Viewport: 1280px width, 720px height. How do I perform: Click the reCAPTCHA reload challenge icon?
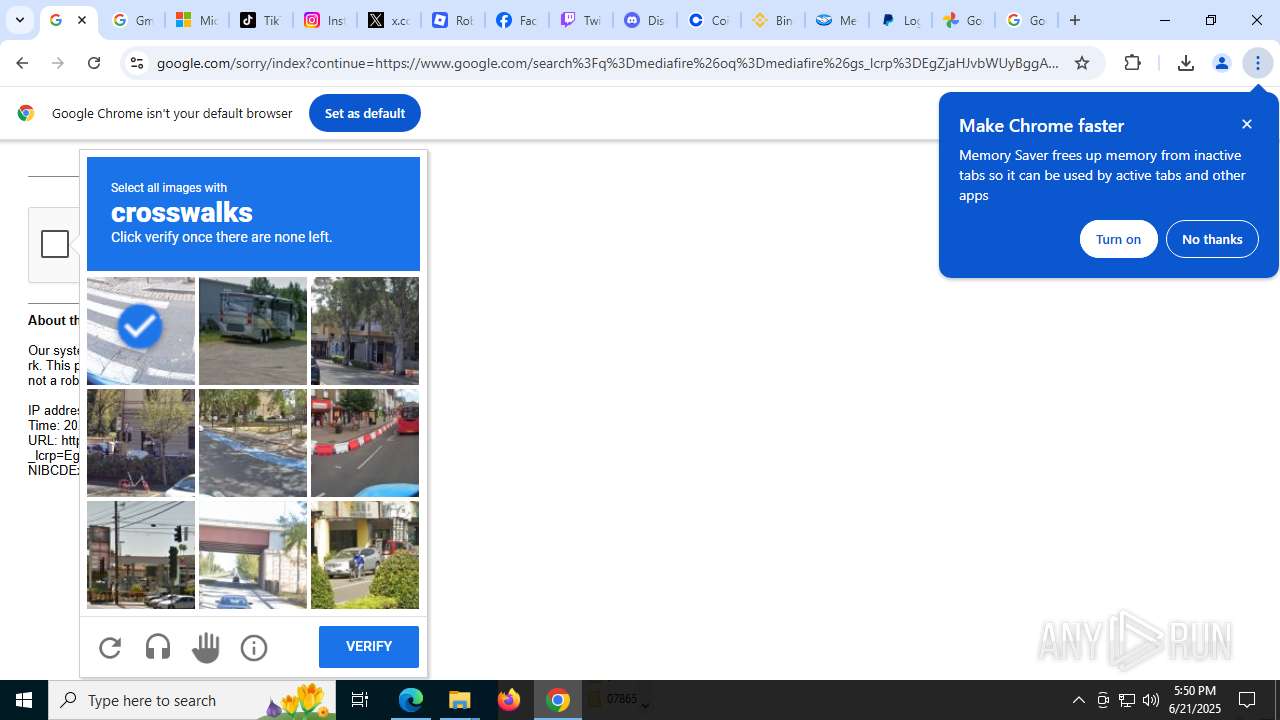click(x=110, y=647)
